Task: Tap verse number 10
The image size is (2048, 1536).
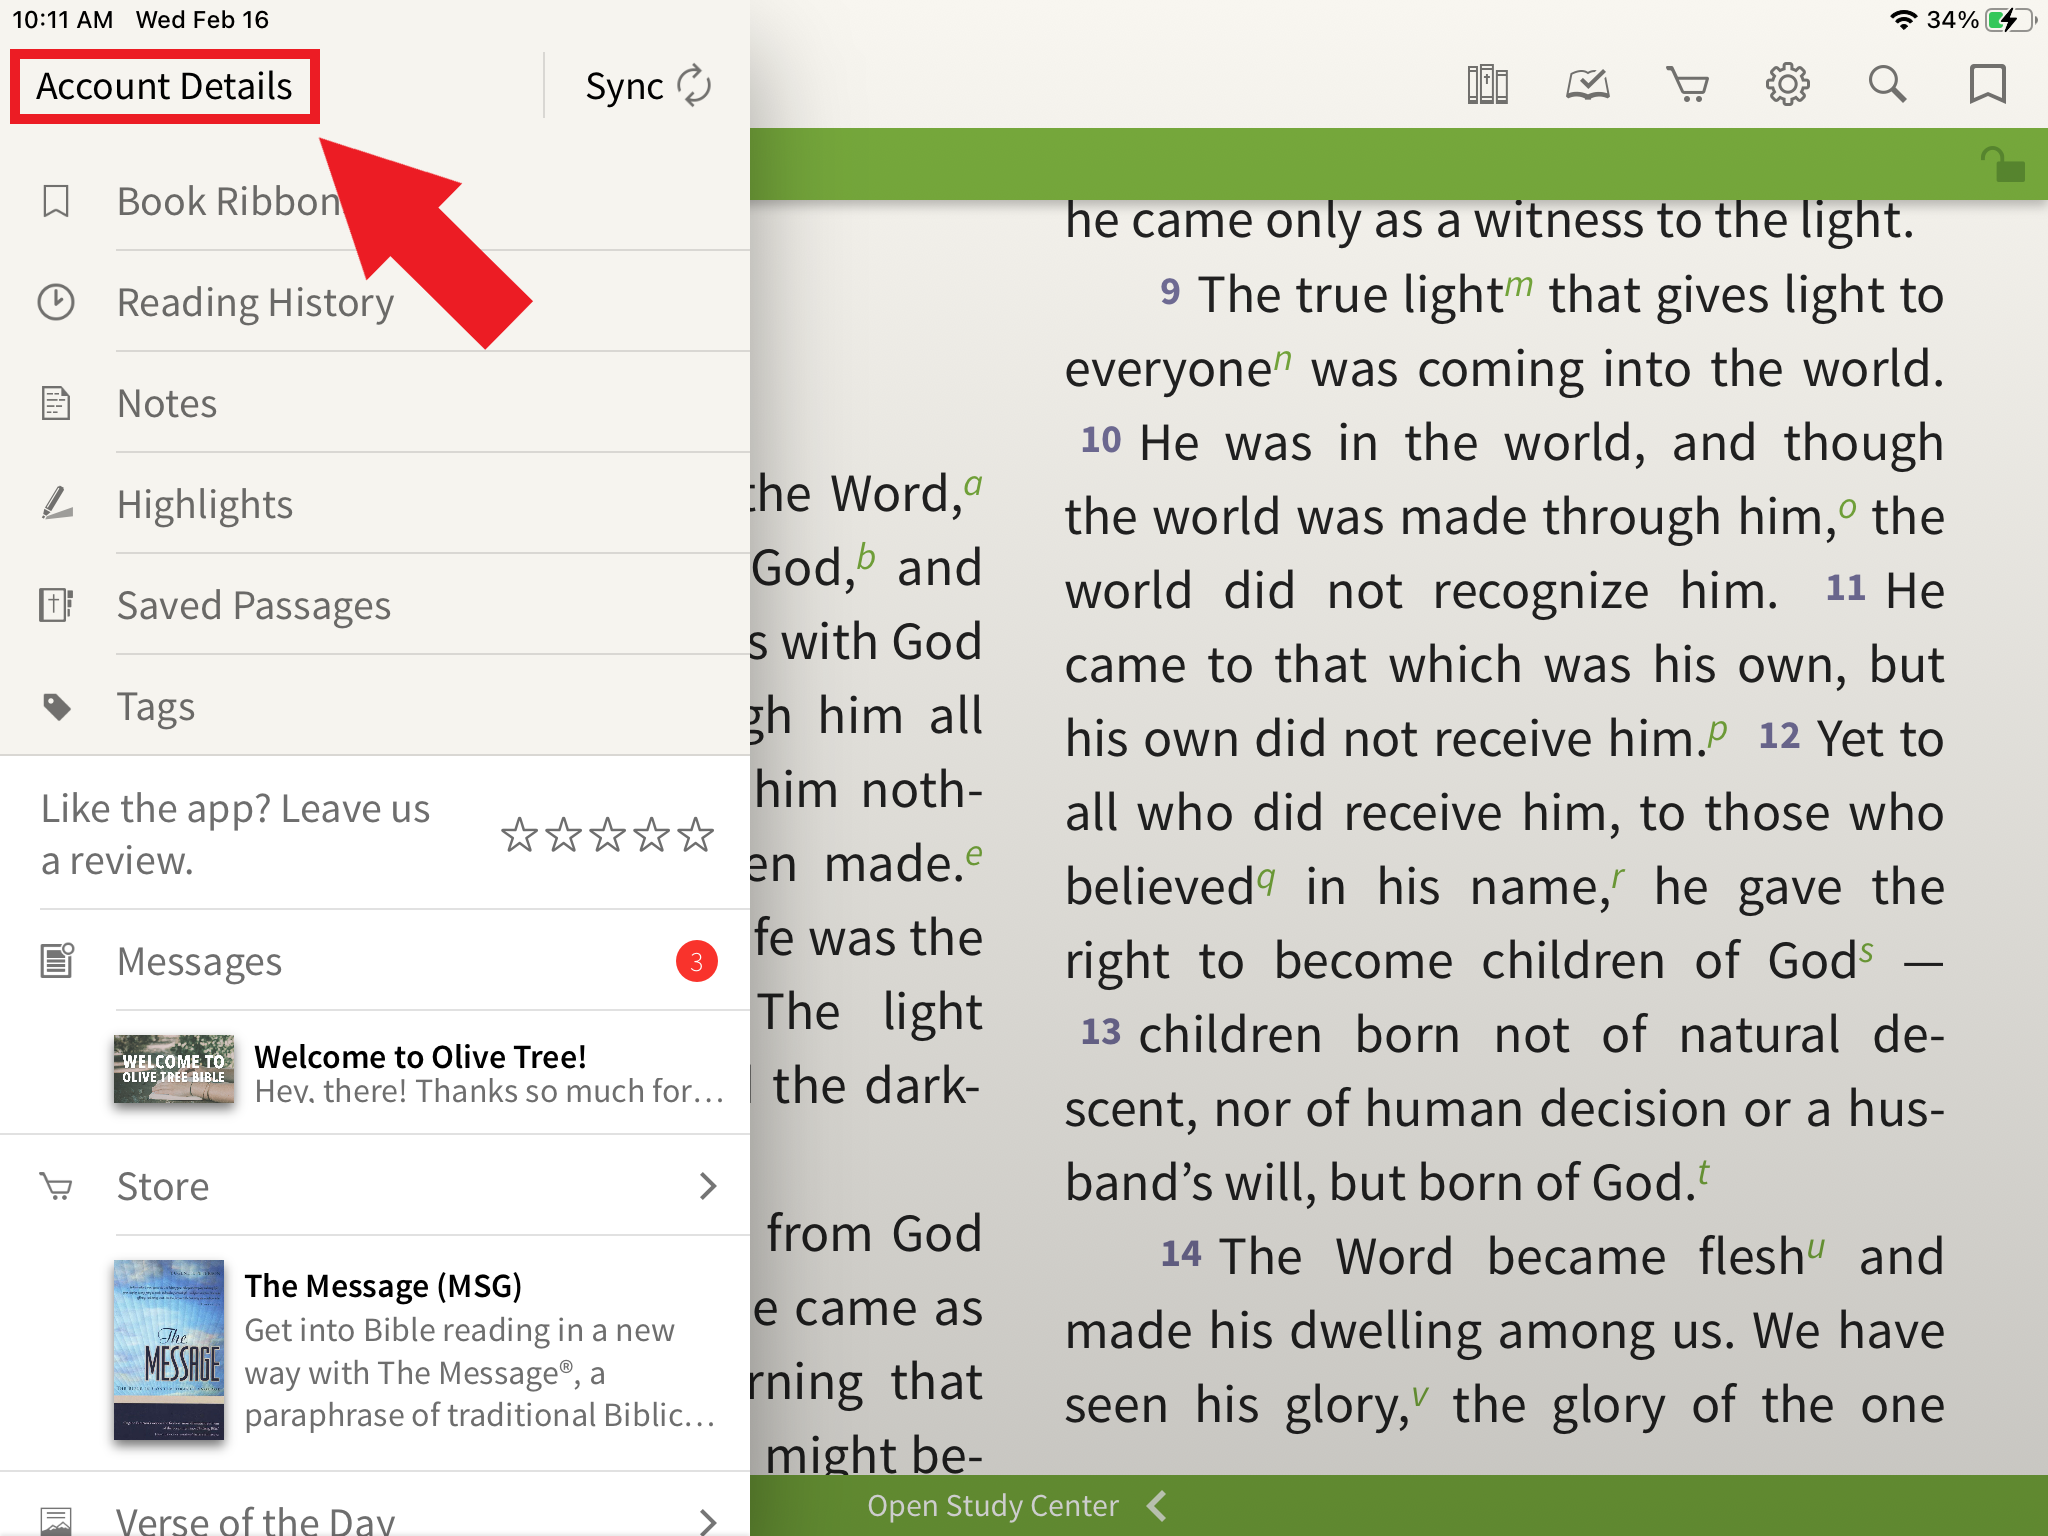Action: [1101, 440]
